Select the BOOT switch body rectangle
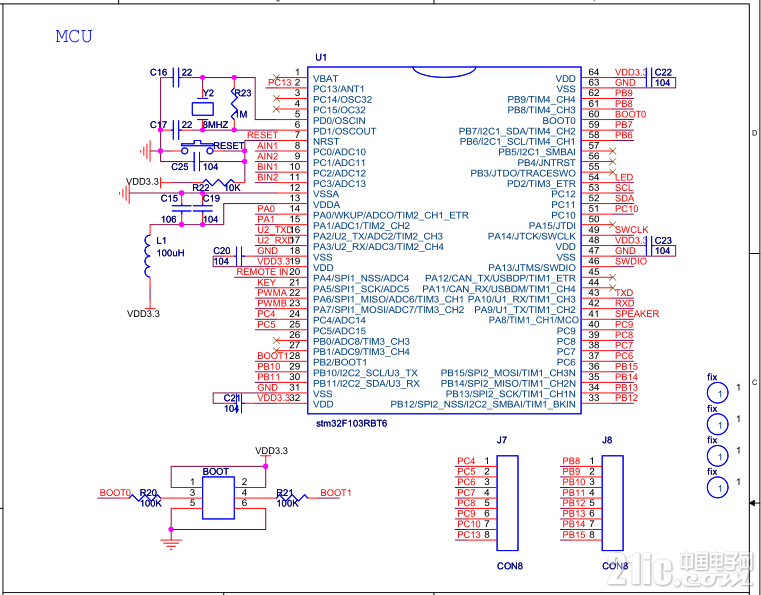761x595 pixels. (218, 498)
